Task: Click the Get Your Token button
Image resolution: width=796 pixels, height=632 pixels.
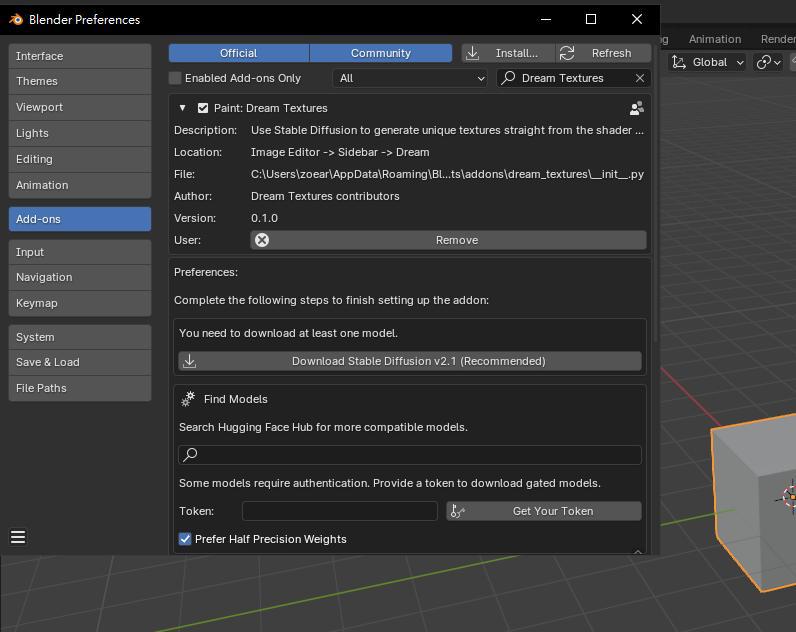Action: (x=544, y=511)
